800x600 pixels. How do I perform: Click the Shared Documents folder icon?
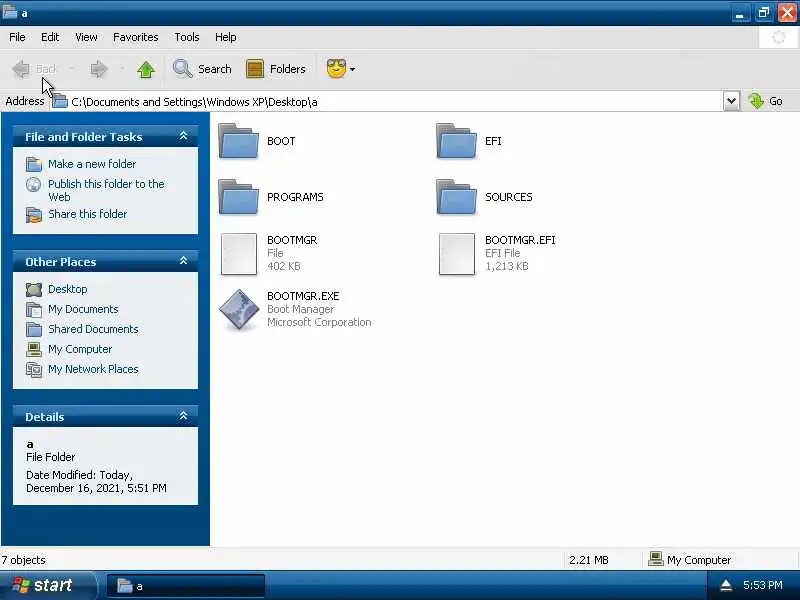pos(34,329)
